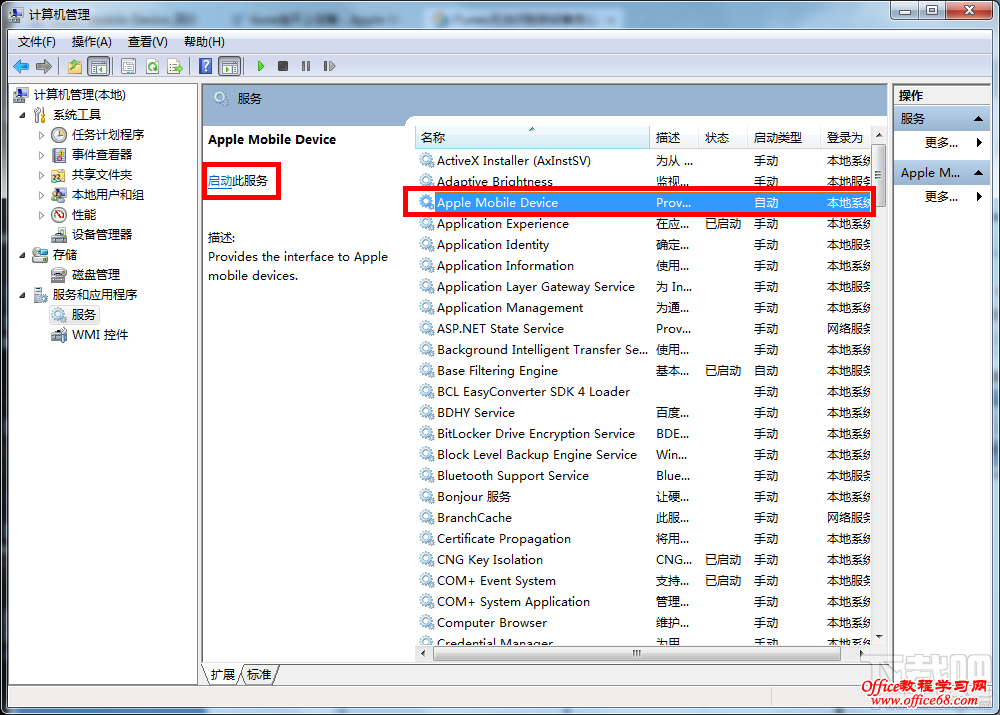Click the horizontal scrollbar under services list
Image resolution: width=1000 pixels, height=715 pixels.
[x=636, y=653]
